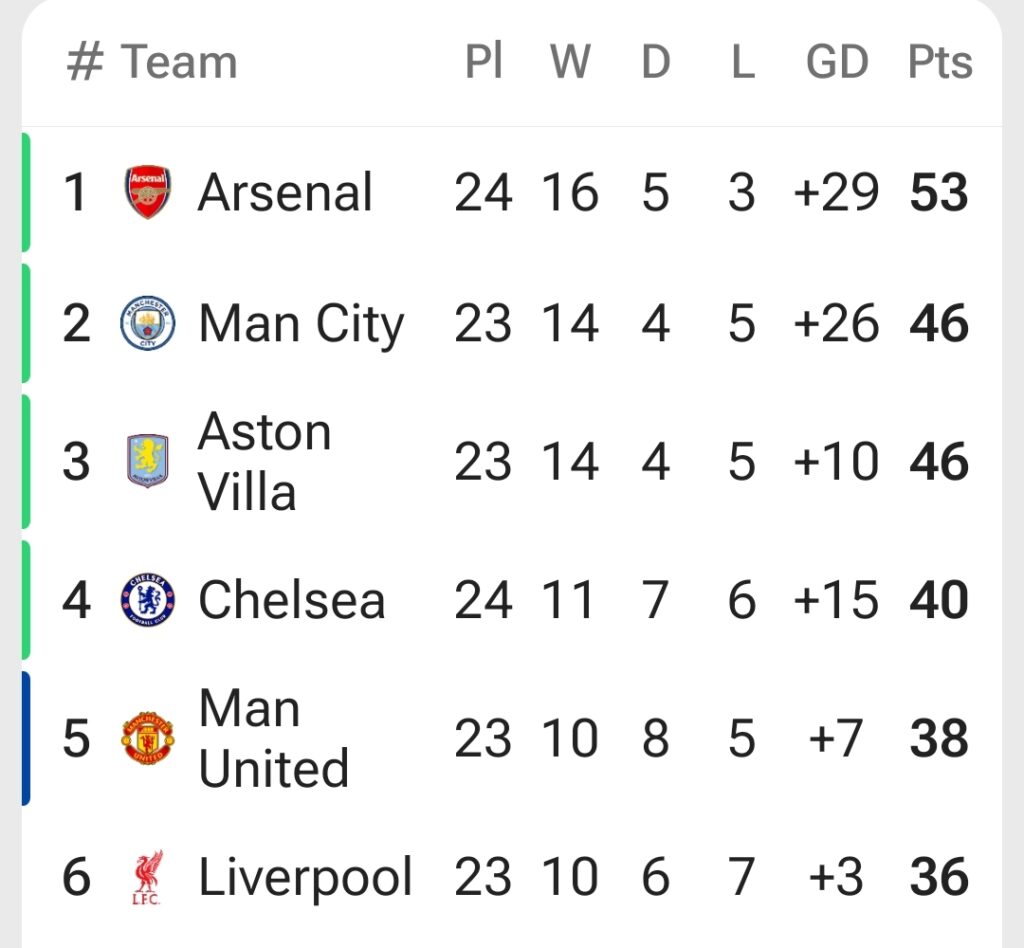Select the D column header

655,62
